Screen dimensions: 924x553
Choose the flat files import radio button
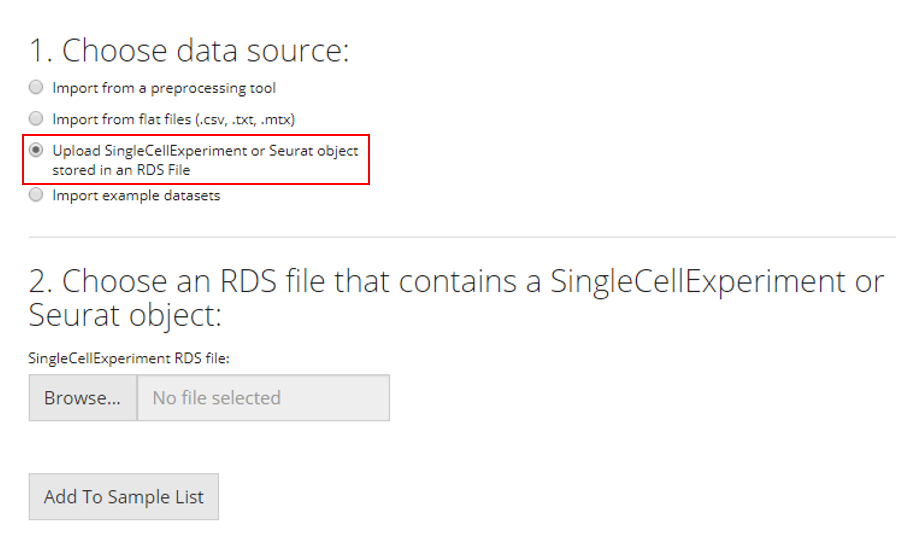(x=36, y=119)
